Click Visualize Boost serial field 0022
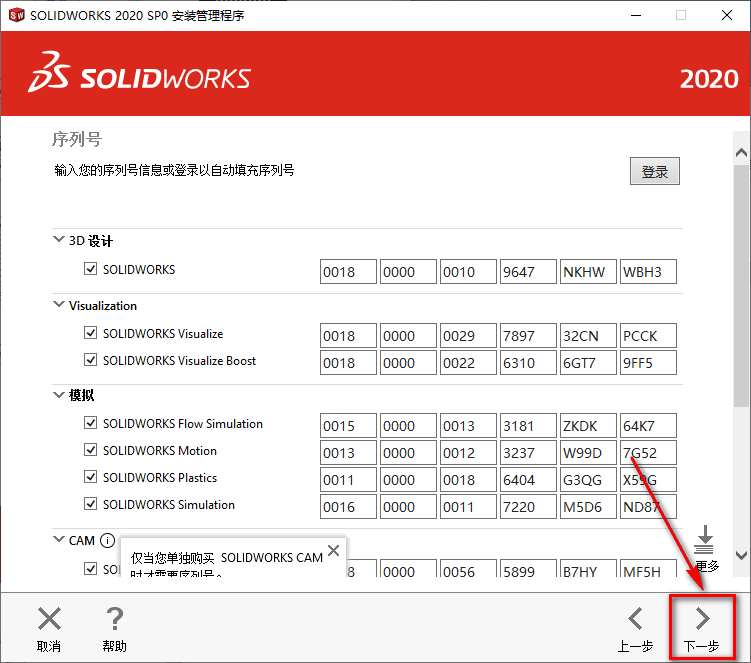The width and height of the screenshot is (751, 663). (x=468, y=363)
